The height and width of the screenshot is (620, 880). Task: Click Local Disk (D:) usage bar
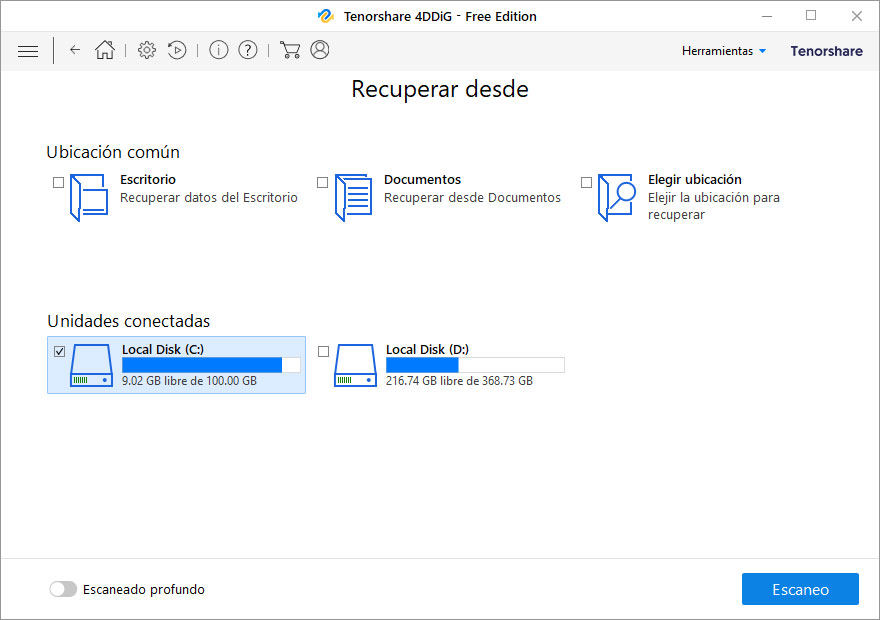475,365
